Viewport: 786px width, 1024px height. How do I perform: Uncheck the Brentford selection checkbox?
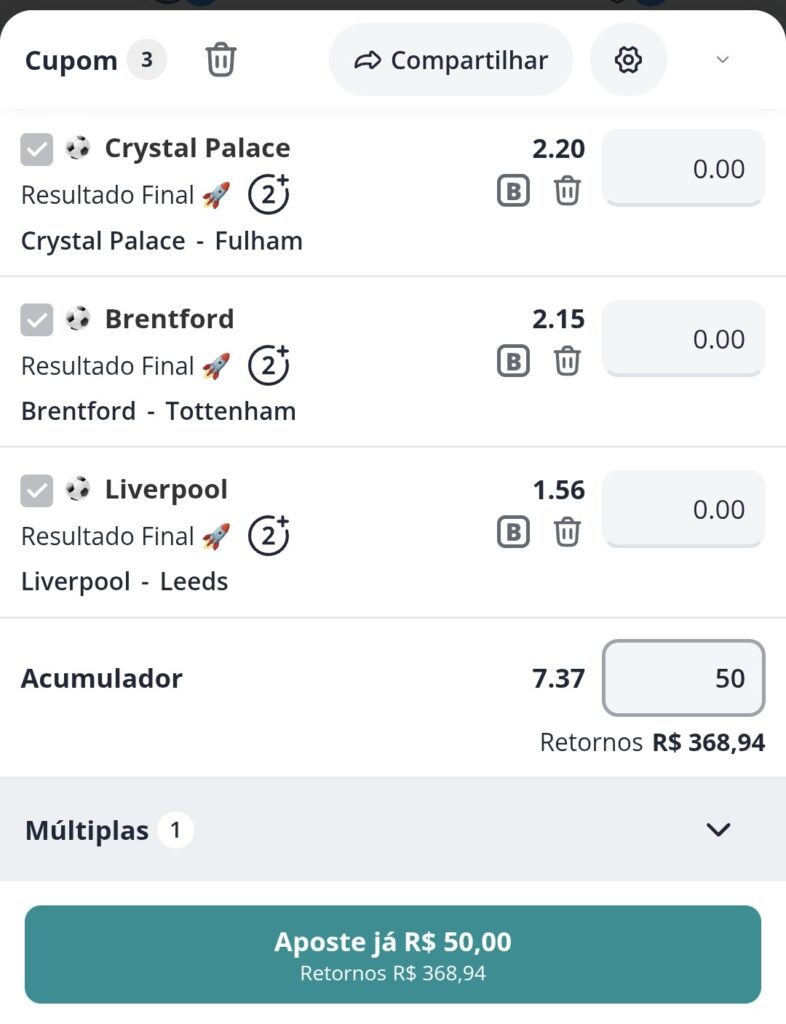click(x=37, y=320)
